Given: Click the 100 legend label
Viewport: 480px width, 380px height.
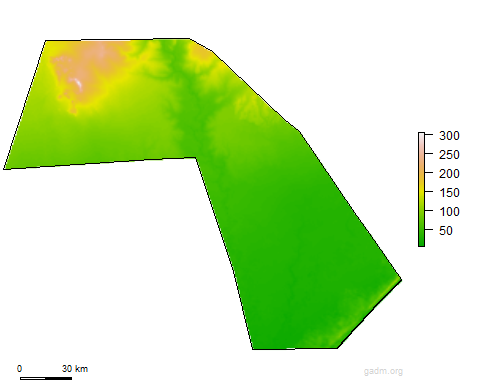Looking at the screenshot, I should coord(449,212).
